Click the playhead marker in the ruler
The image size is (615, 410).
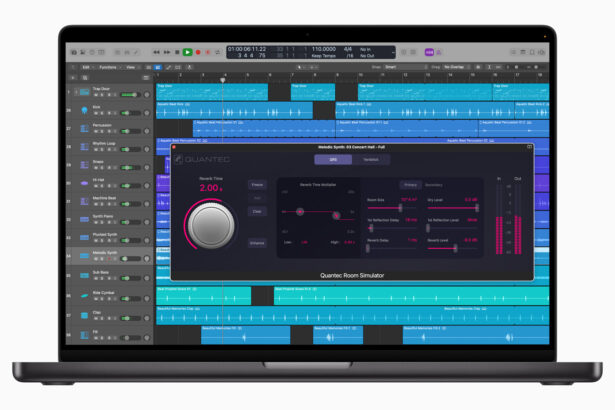coord(222,80)
